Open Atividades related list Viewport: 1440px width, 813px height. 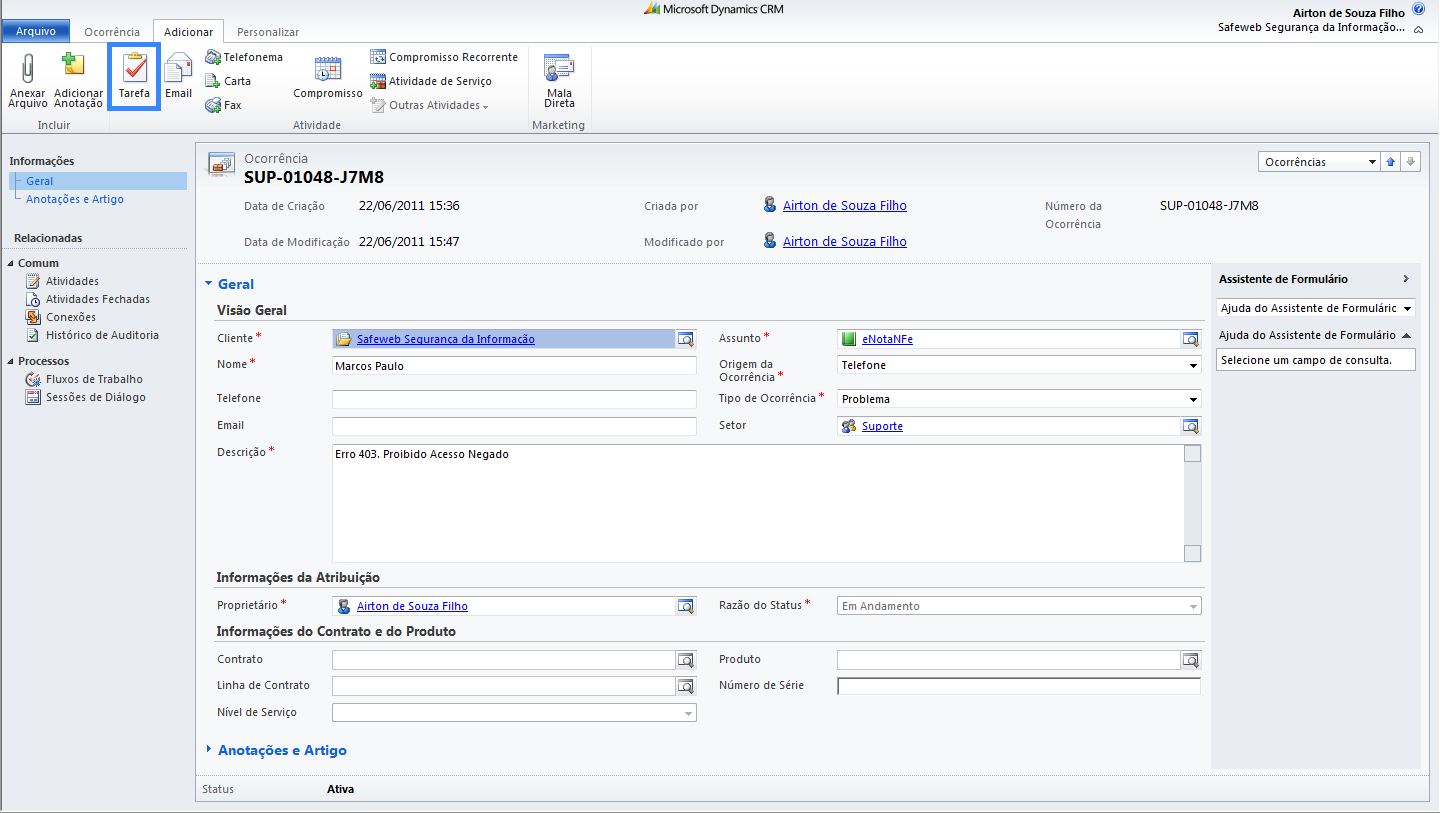point(72,281)
